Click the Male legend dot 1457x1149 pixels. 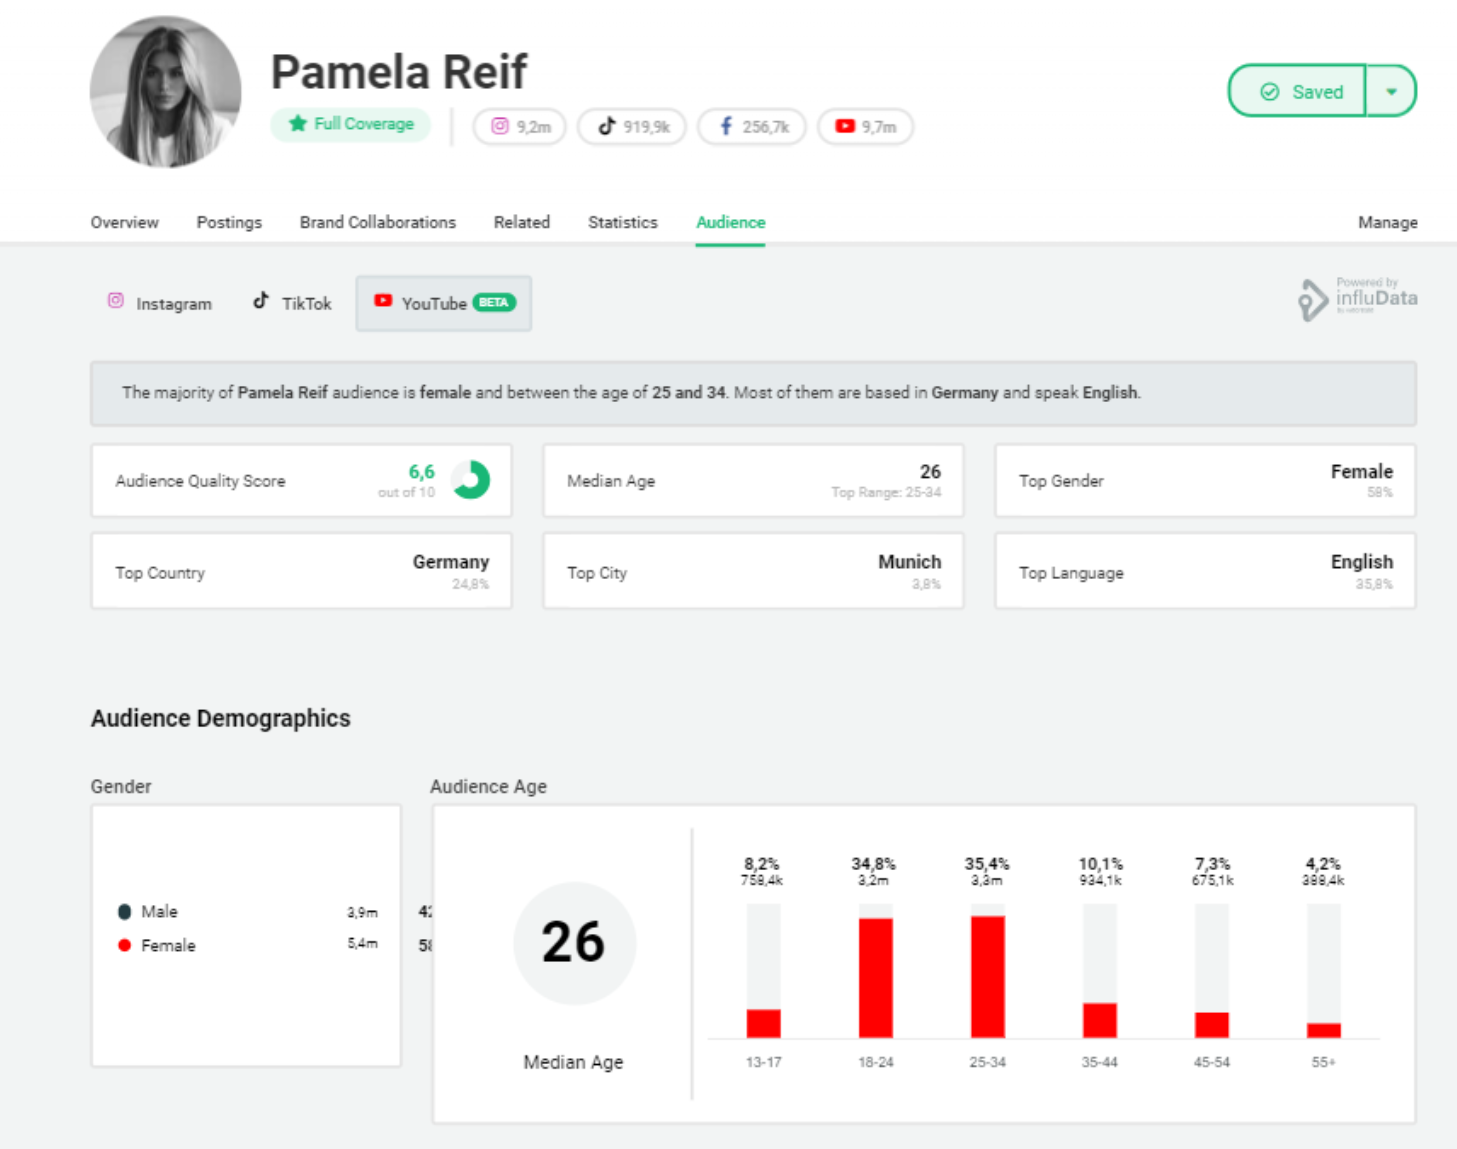pos(125,911)
